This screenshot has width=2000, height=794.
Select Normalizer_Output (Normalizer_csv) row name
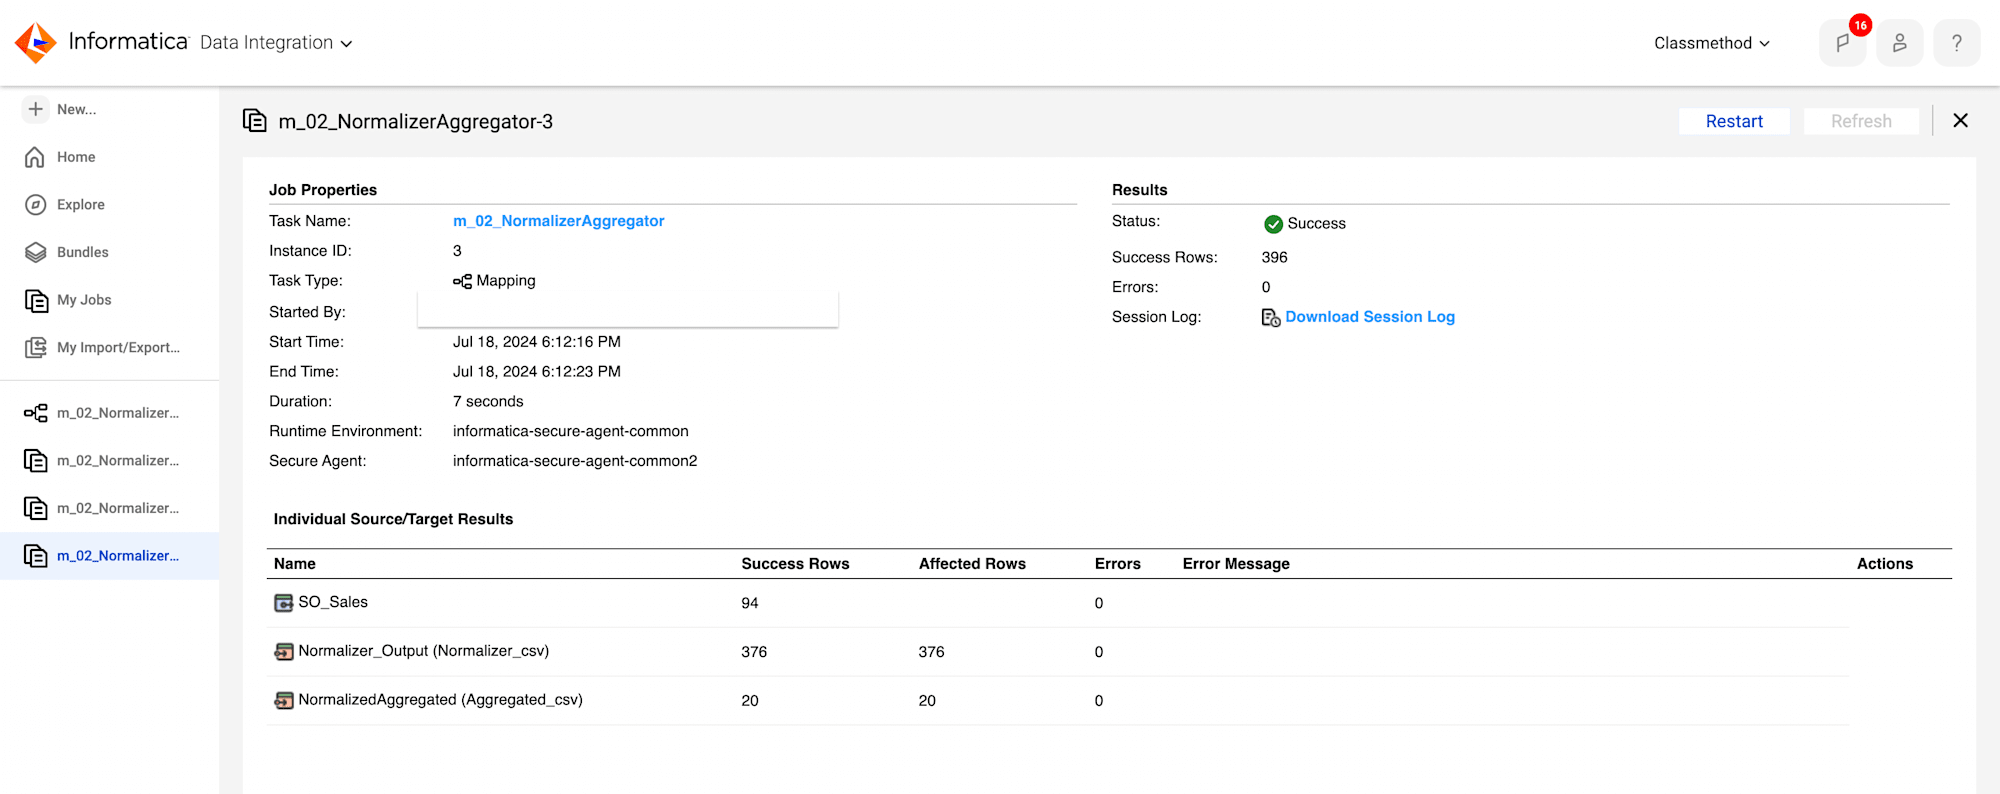[x=424, y=651]
